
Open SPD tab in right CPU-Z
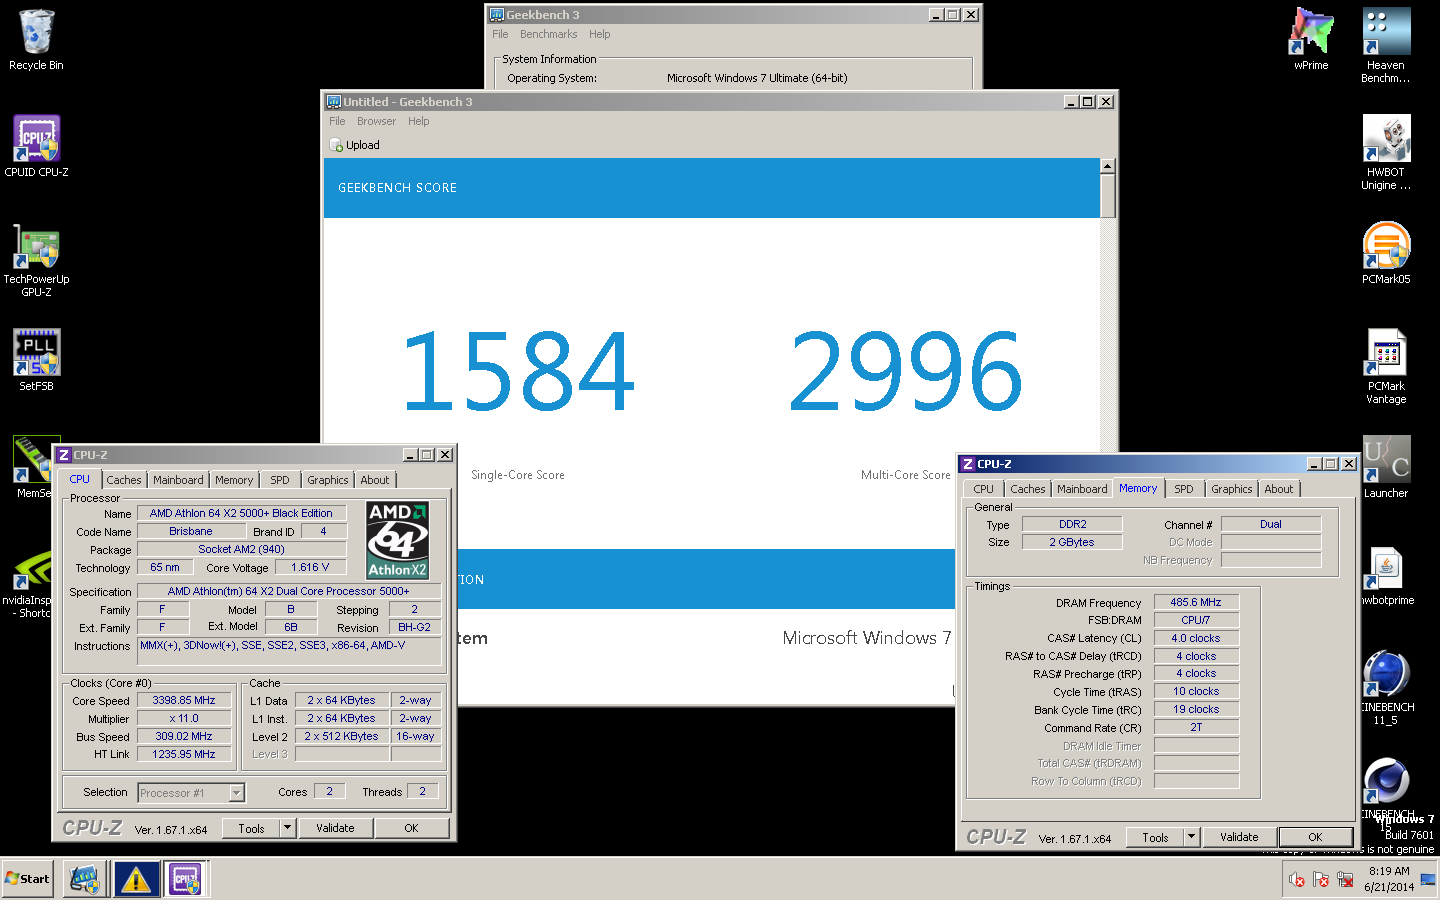[x=1184, y=489]
